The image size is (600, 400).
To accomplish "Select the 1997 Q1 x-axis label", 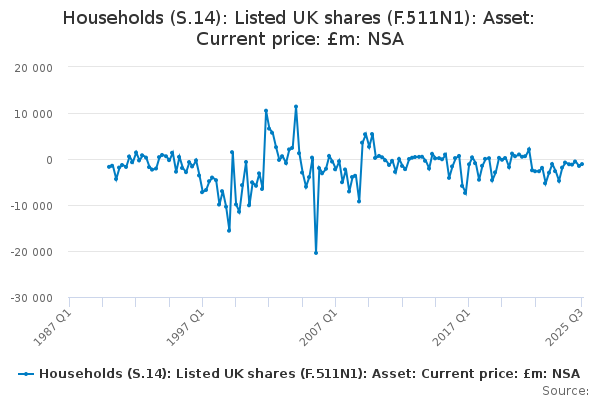I will (x=187, y=324).
